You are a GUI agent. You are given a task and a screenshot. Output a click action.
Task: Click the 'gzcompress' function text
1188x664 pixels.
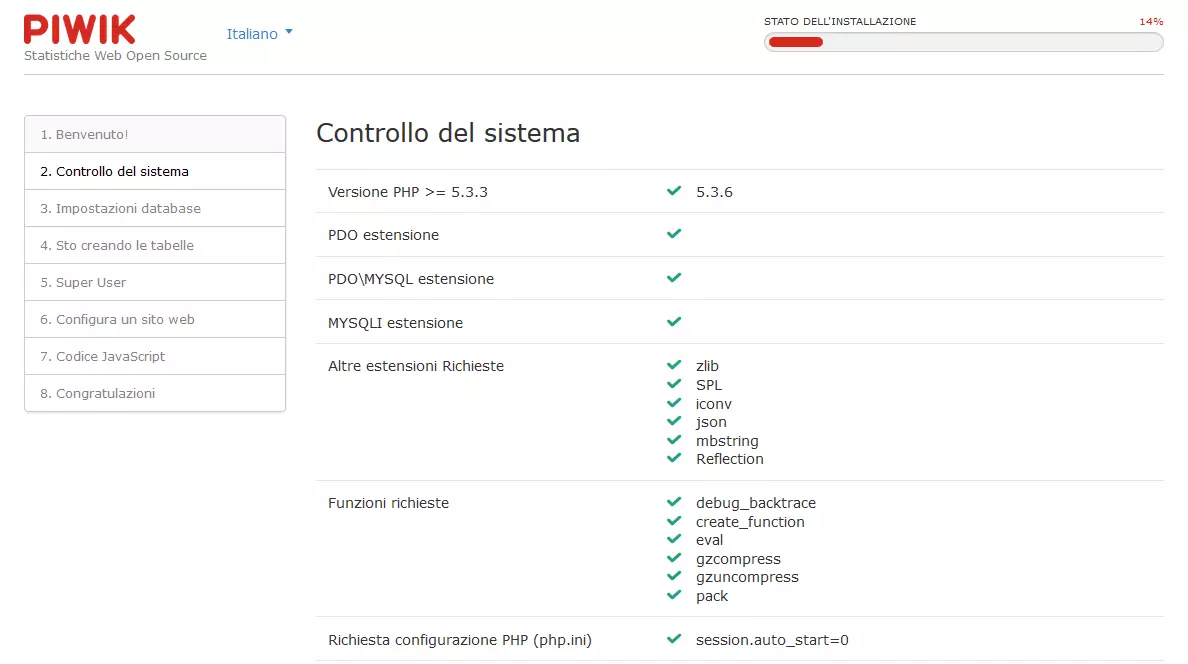(x=738, y=559)
